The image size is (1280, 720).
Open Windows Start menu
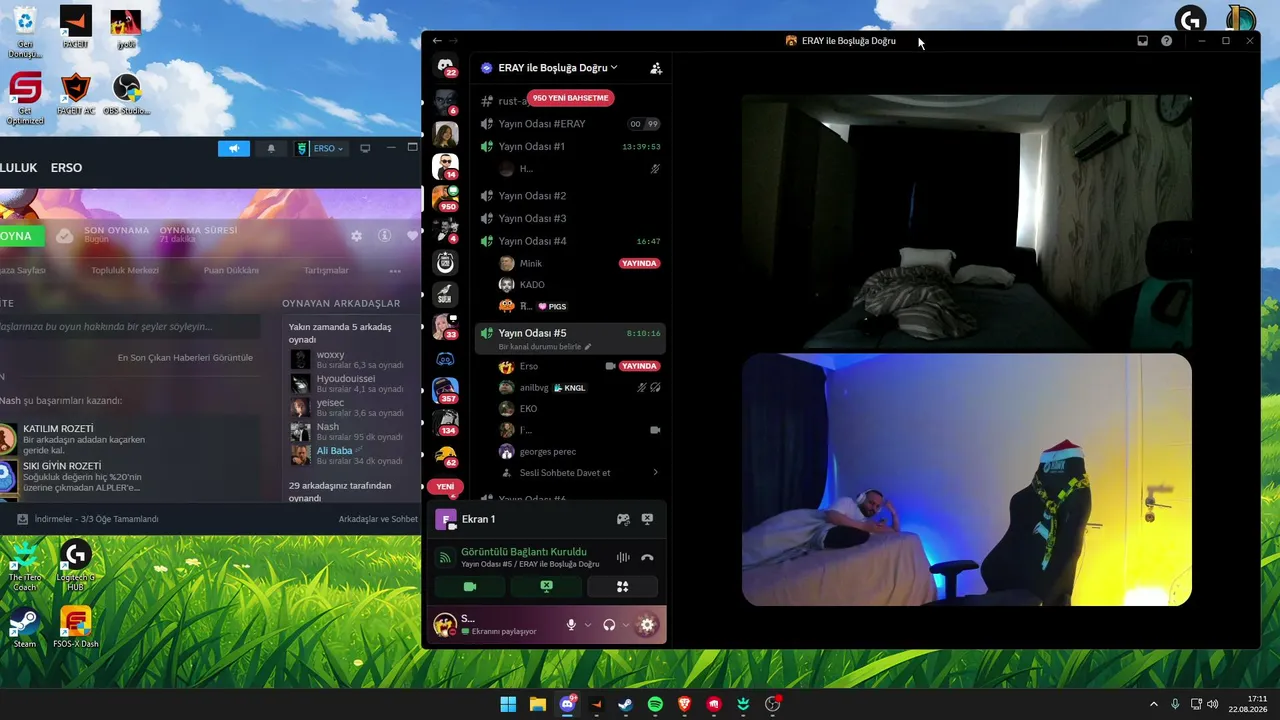coord(508,704)
